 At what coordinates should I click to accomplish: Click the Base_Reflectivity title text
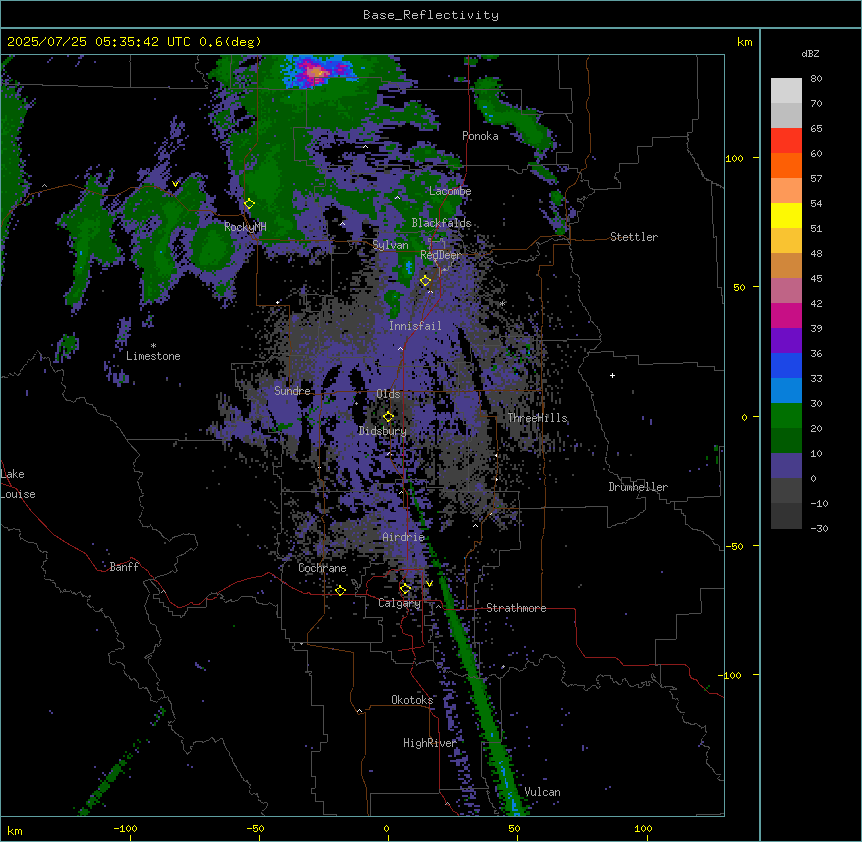coord(431,15)
